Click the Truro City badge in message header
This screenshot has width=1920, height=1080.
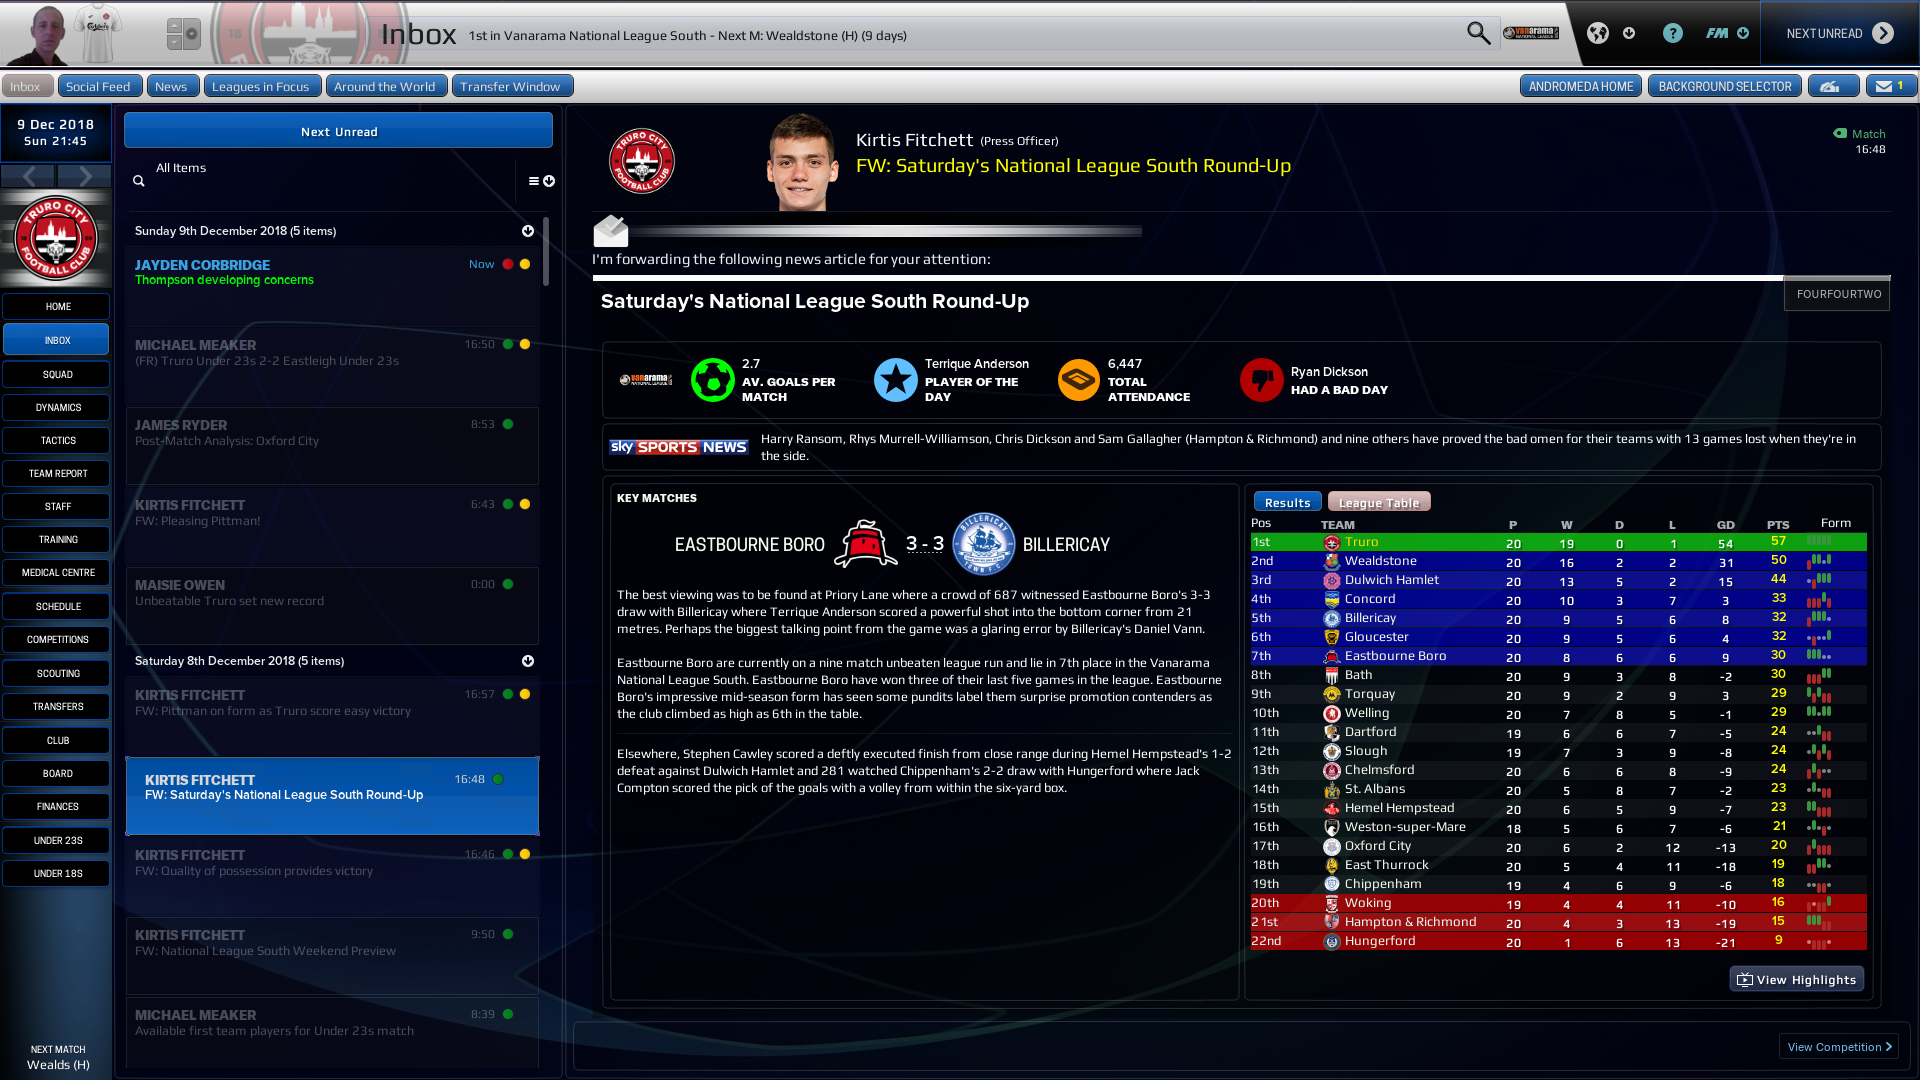(x=641, y=161)
